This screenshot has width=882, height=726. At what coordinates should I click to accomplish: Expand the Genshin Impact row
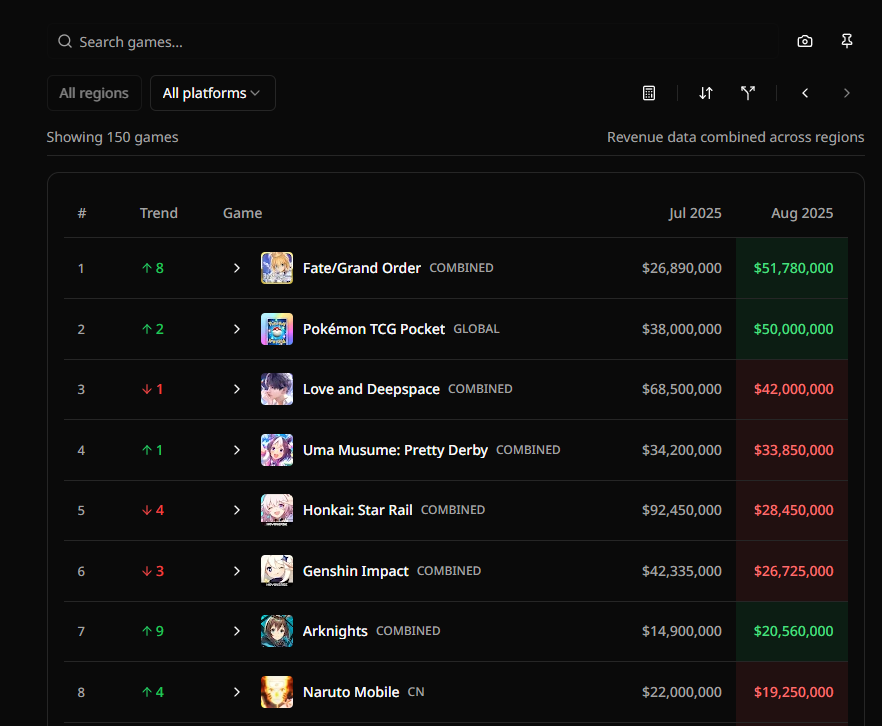tap(237, 571)
